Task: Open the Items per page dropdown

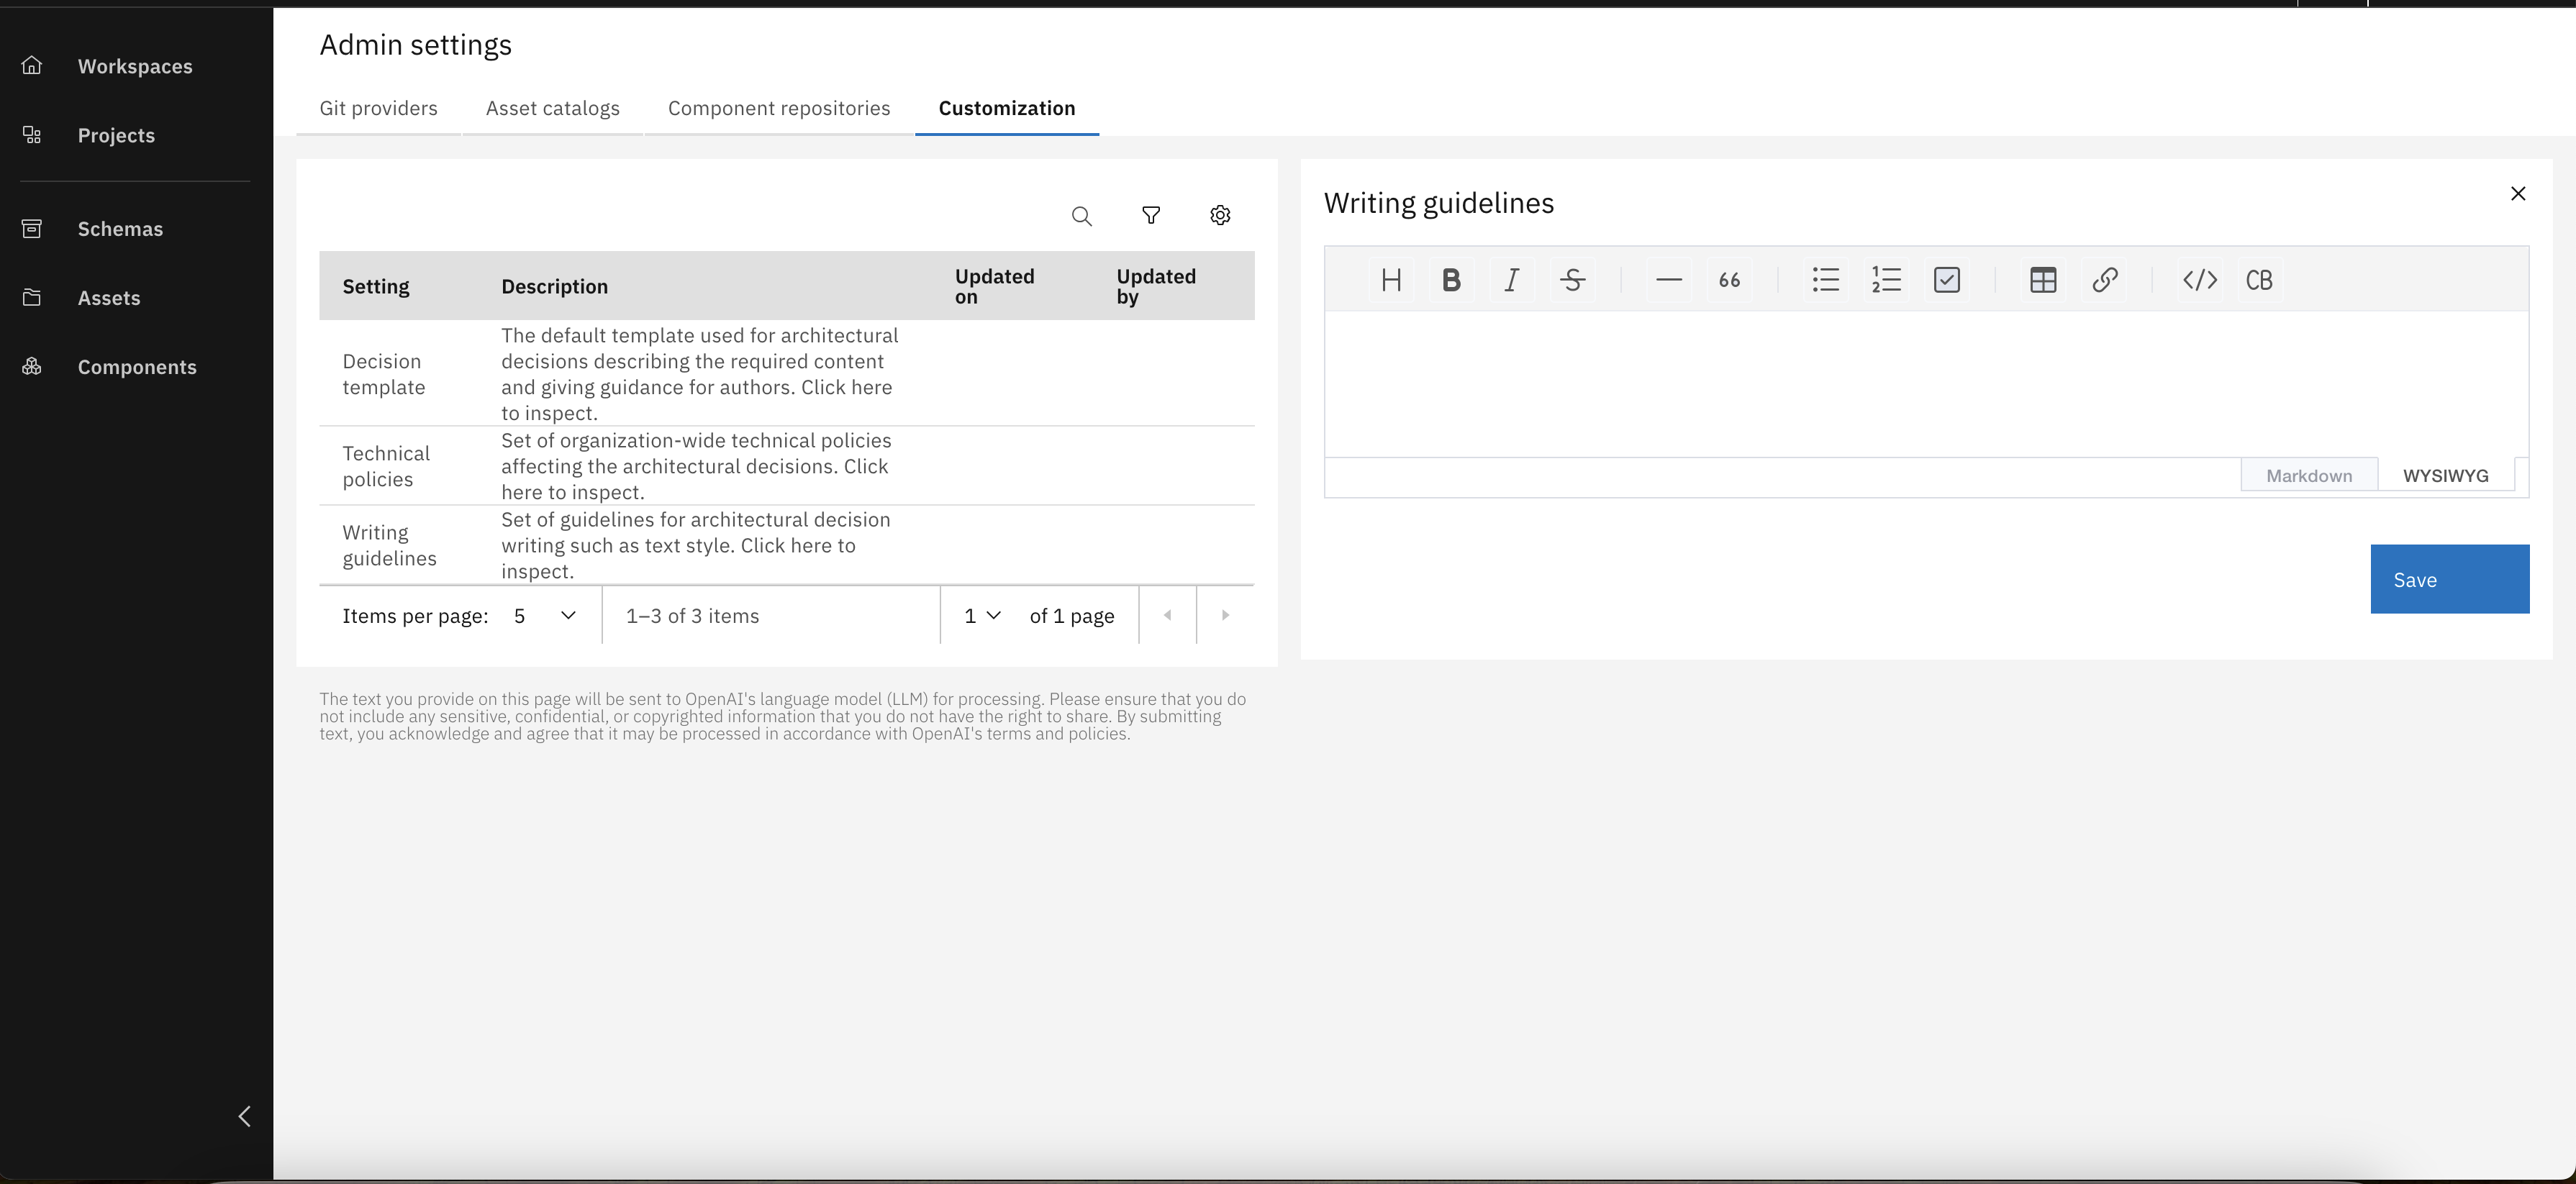Action: [544, 615]
